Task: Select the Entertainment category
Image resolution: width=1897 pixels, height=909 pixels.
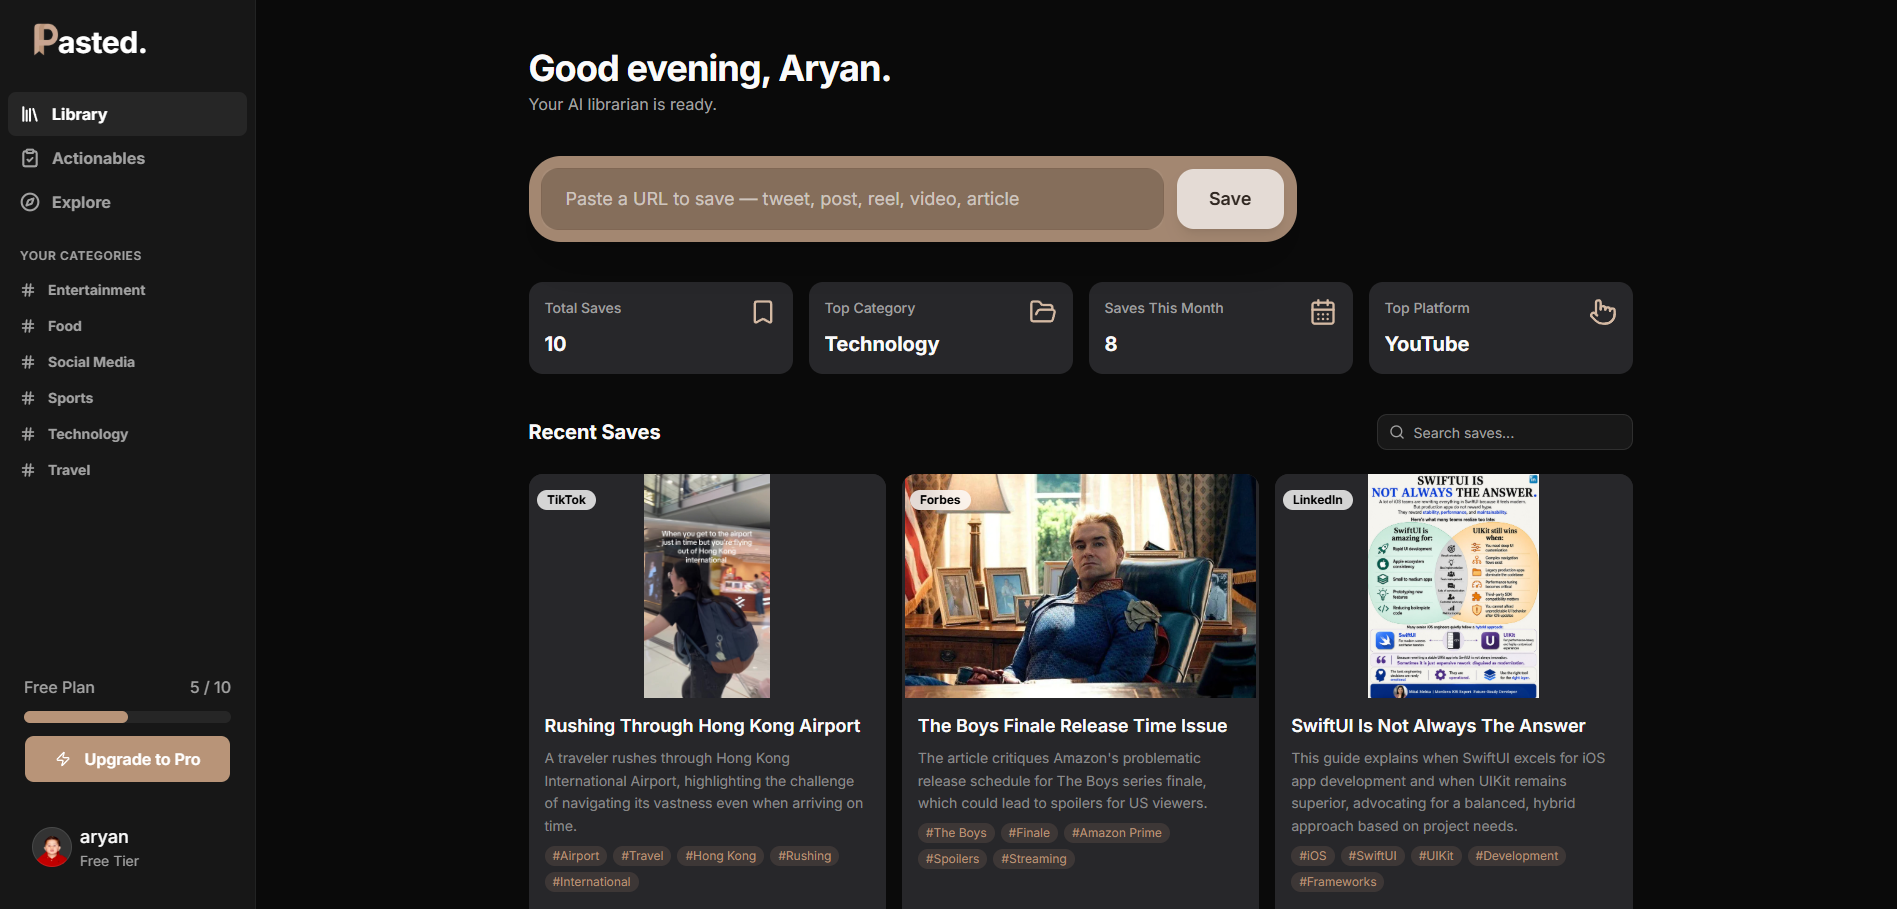Action: 96,290
